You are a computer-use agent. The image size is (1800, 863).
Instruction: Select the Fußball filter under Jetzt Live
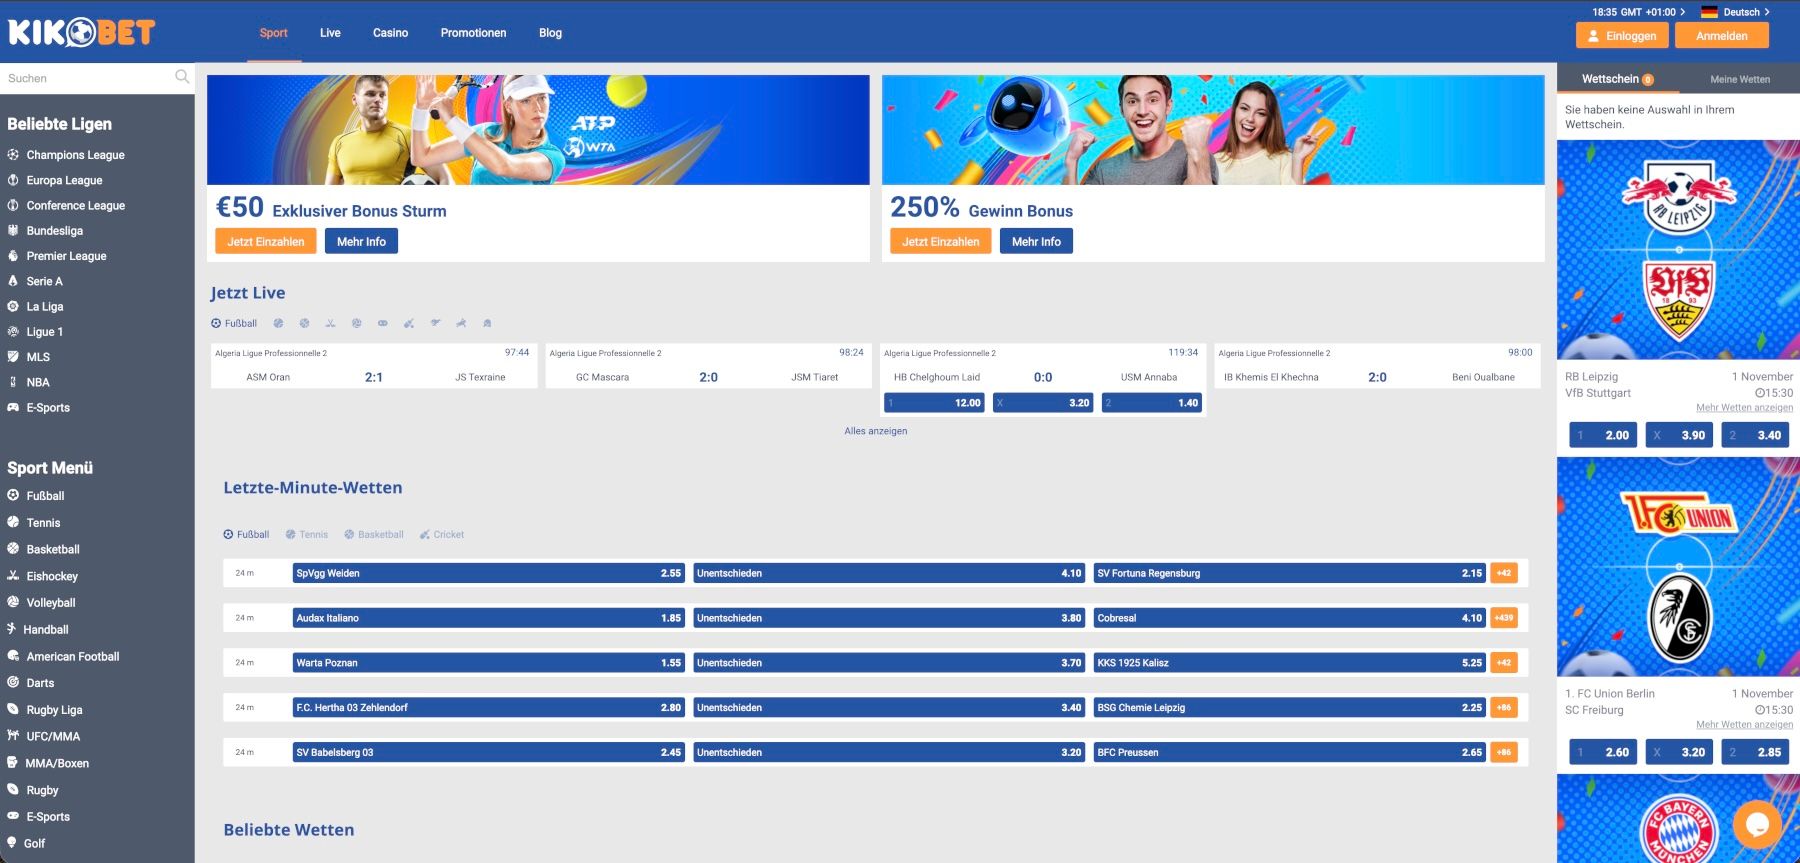pos(234,323)
